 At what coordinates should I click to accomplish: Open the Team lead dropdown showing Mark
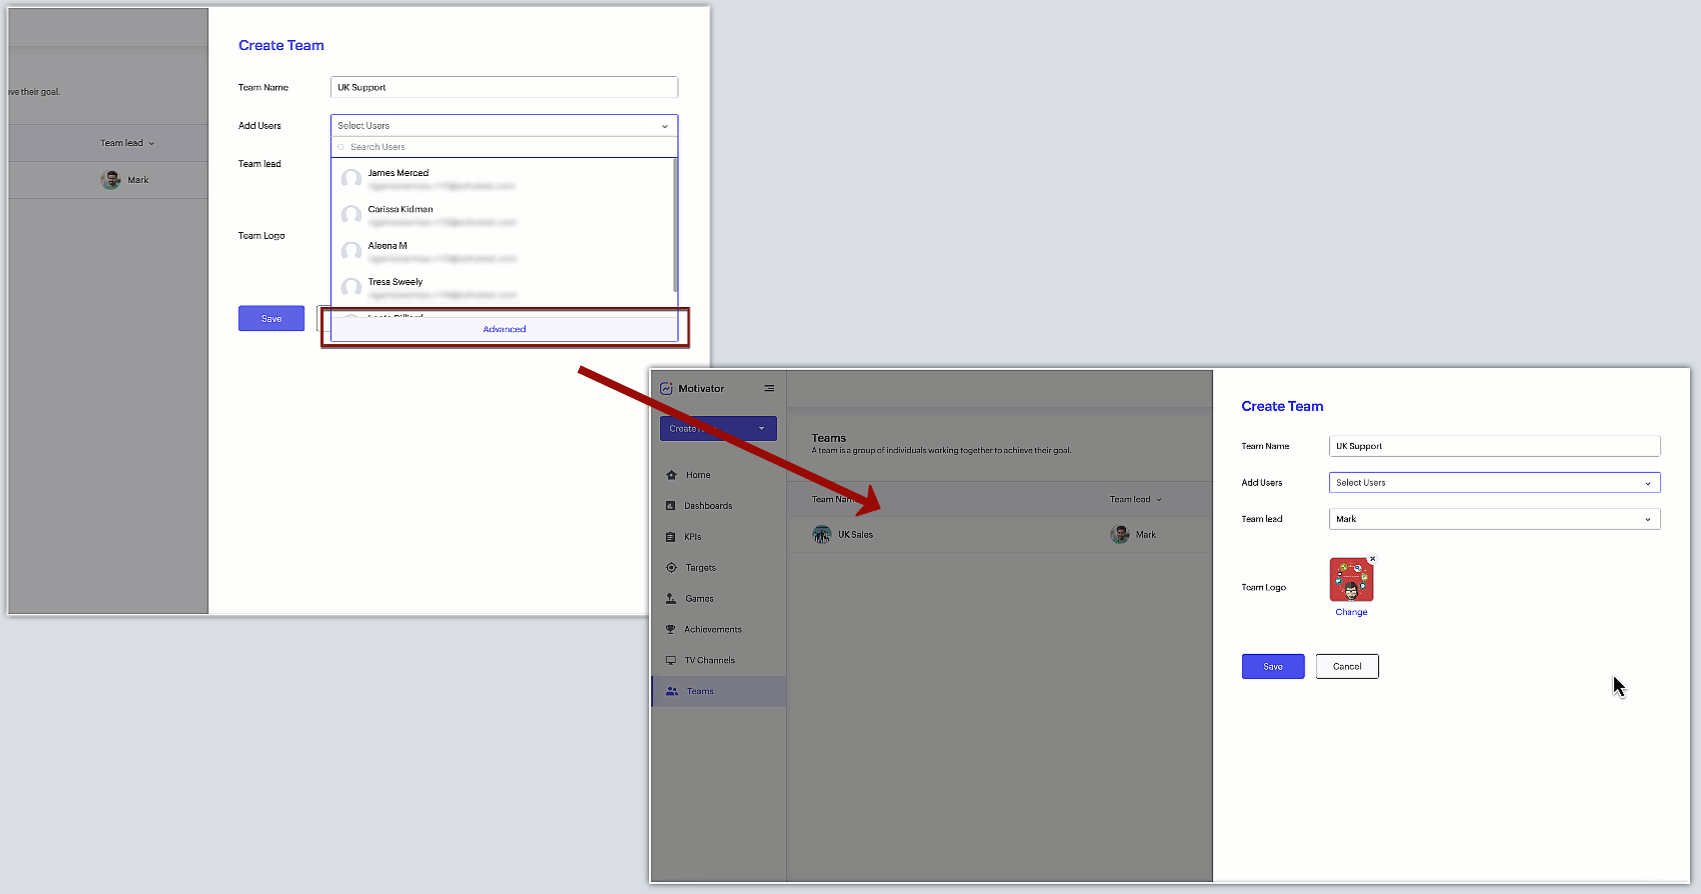[x=1494, y=519]
